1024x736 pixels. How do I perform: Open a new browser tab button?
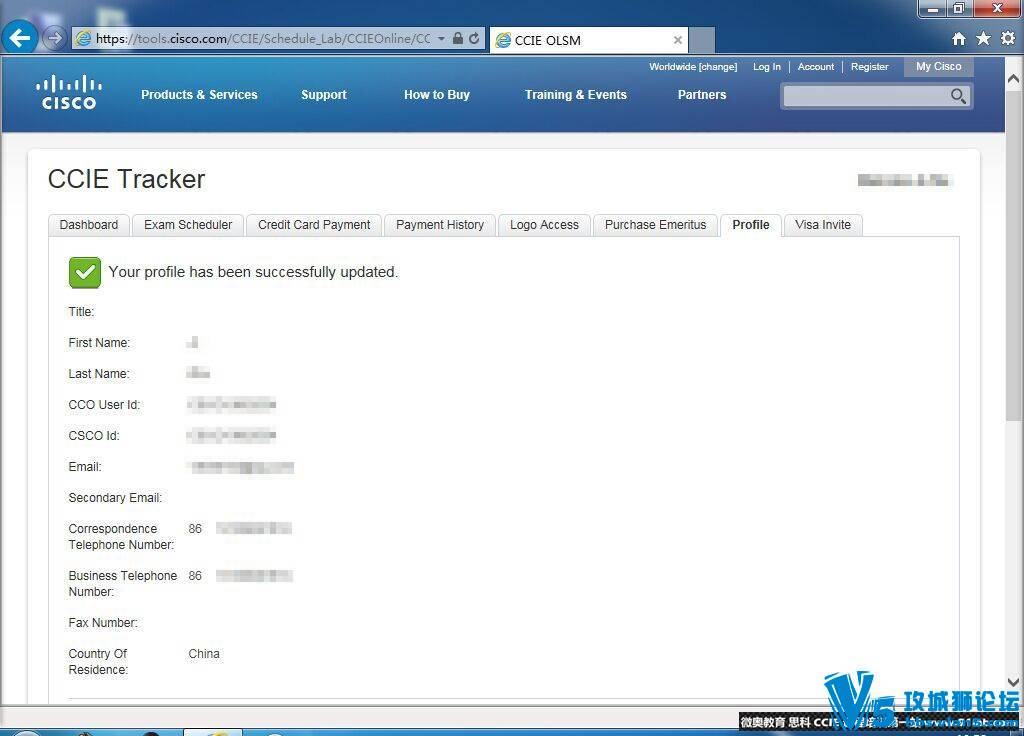702,40
